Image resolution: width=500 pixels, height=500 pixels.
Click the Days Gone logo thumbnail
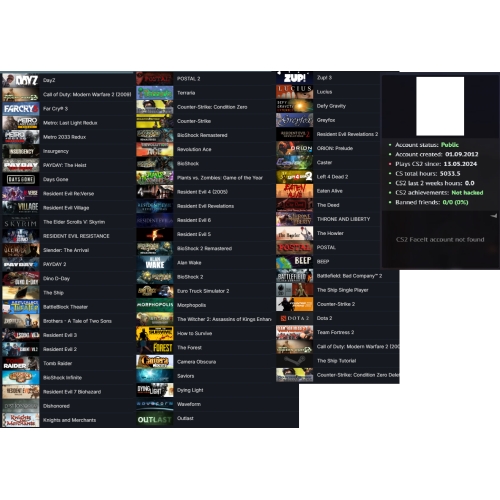(21, 179)
